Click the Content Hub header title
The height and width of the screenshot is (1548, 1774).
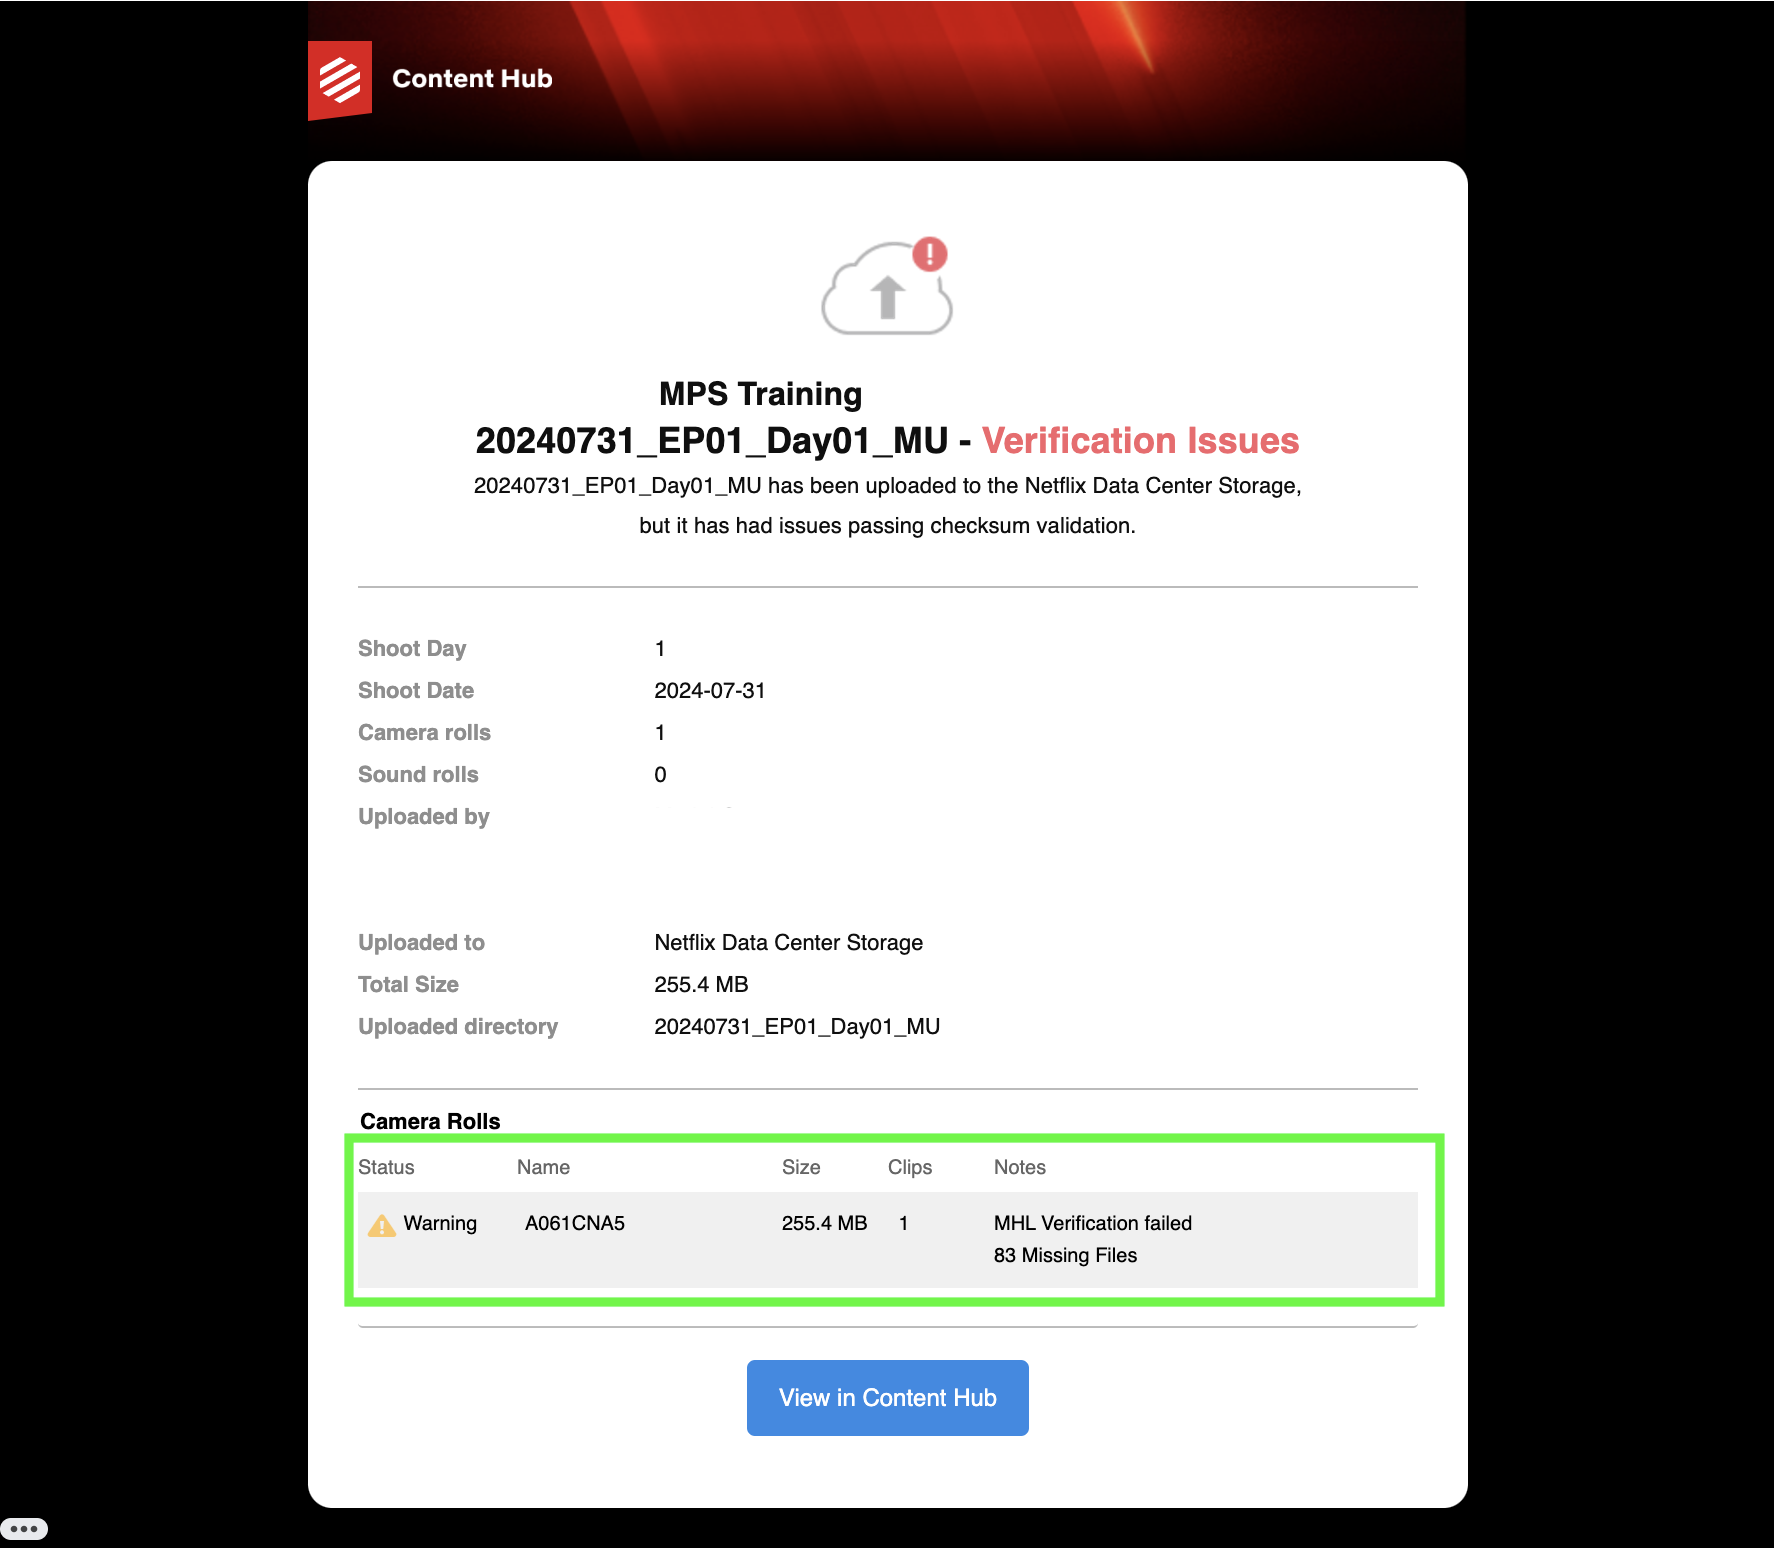tap(472, 79)
